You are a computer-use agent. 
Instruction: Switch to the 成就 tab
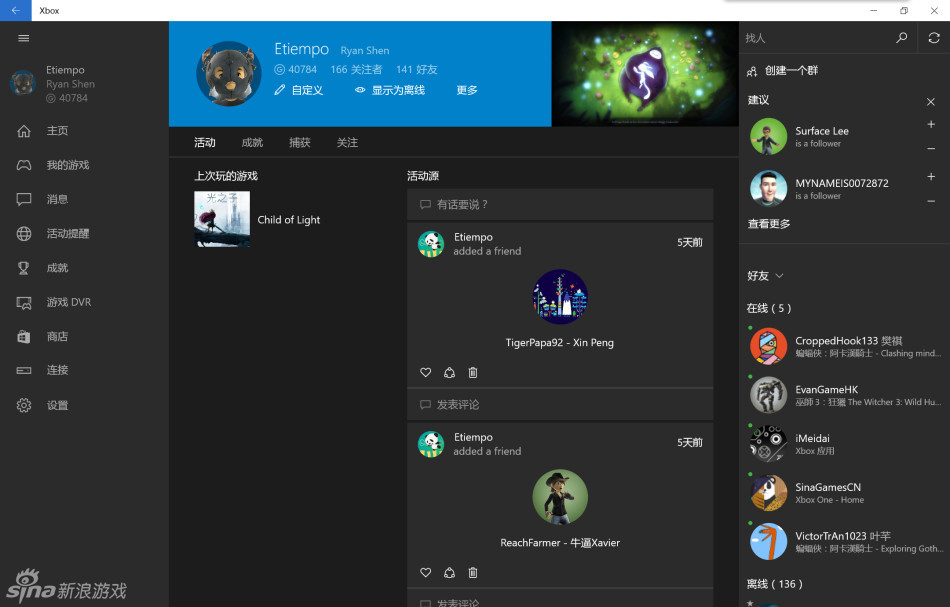[x=252, y=143]
